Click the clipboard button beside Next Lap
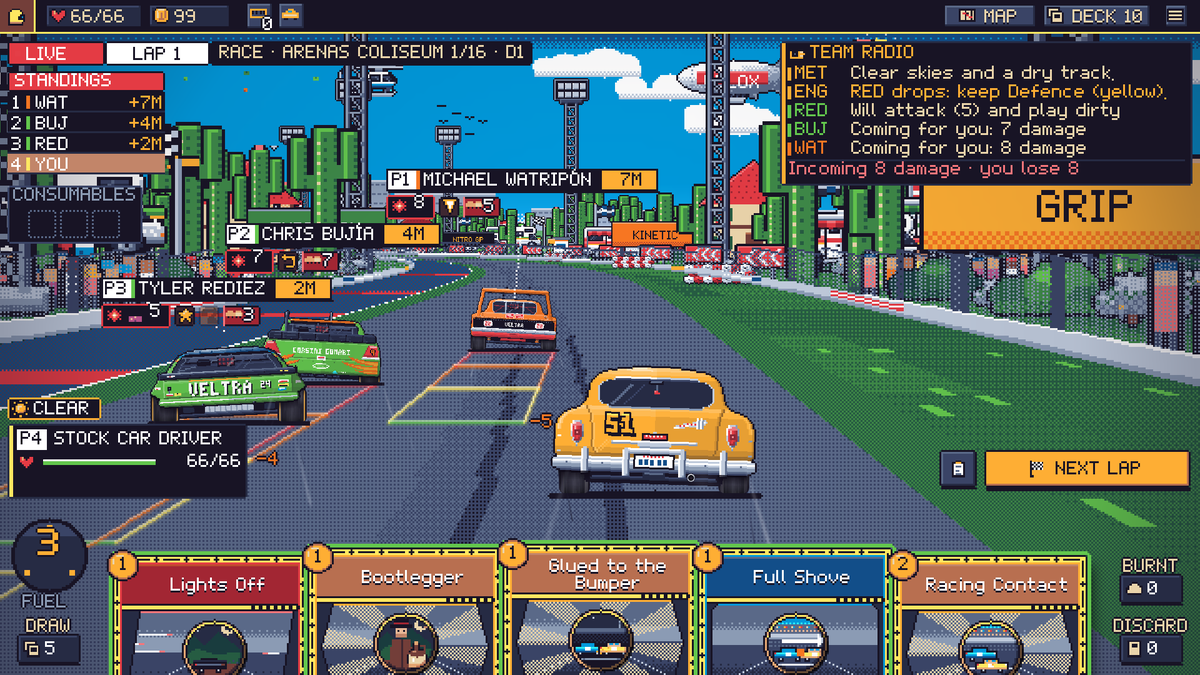This screenshot has width=1200, height=675. [x=958, y=468]
